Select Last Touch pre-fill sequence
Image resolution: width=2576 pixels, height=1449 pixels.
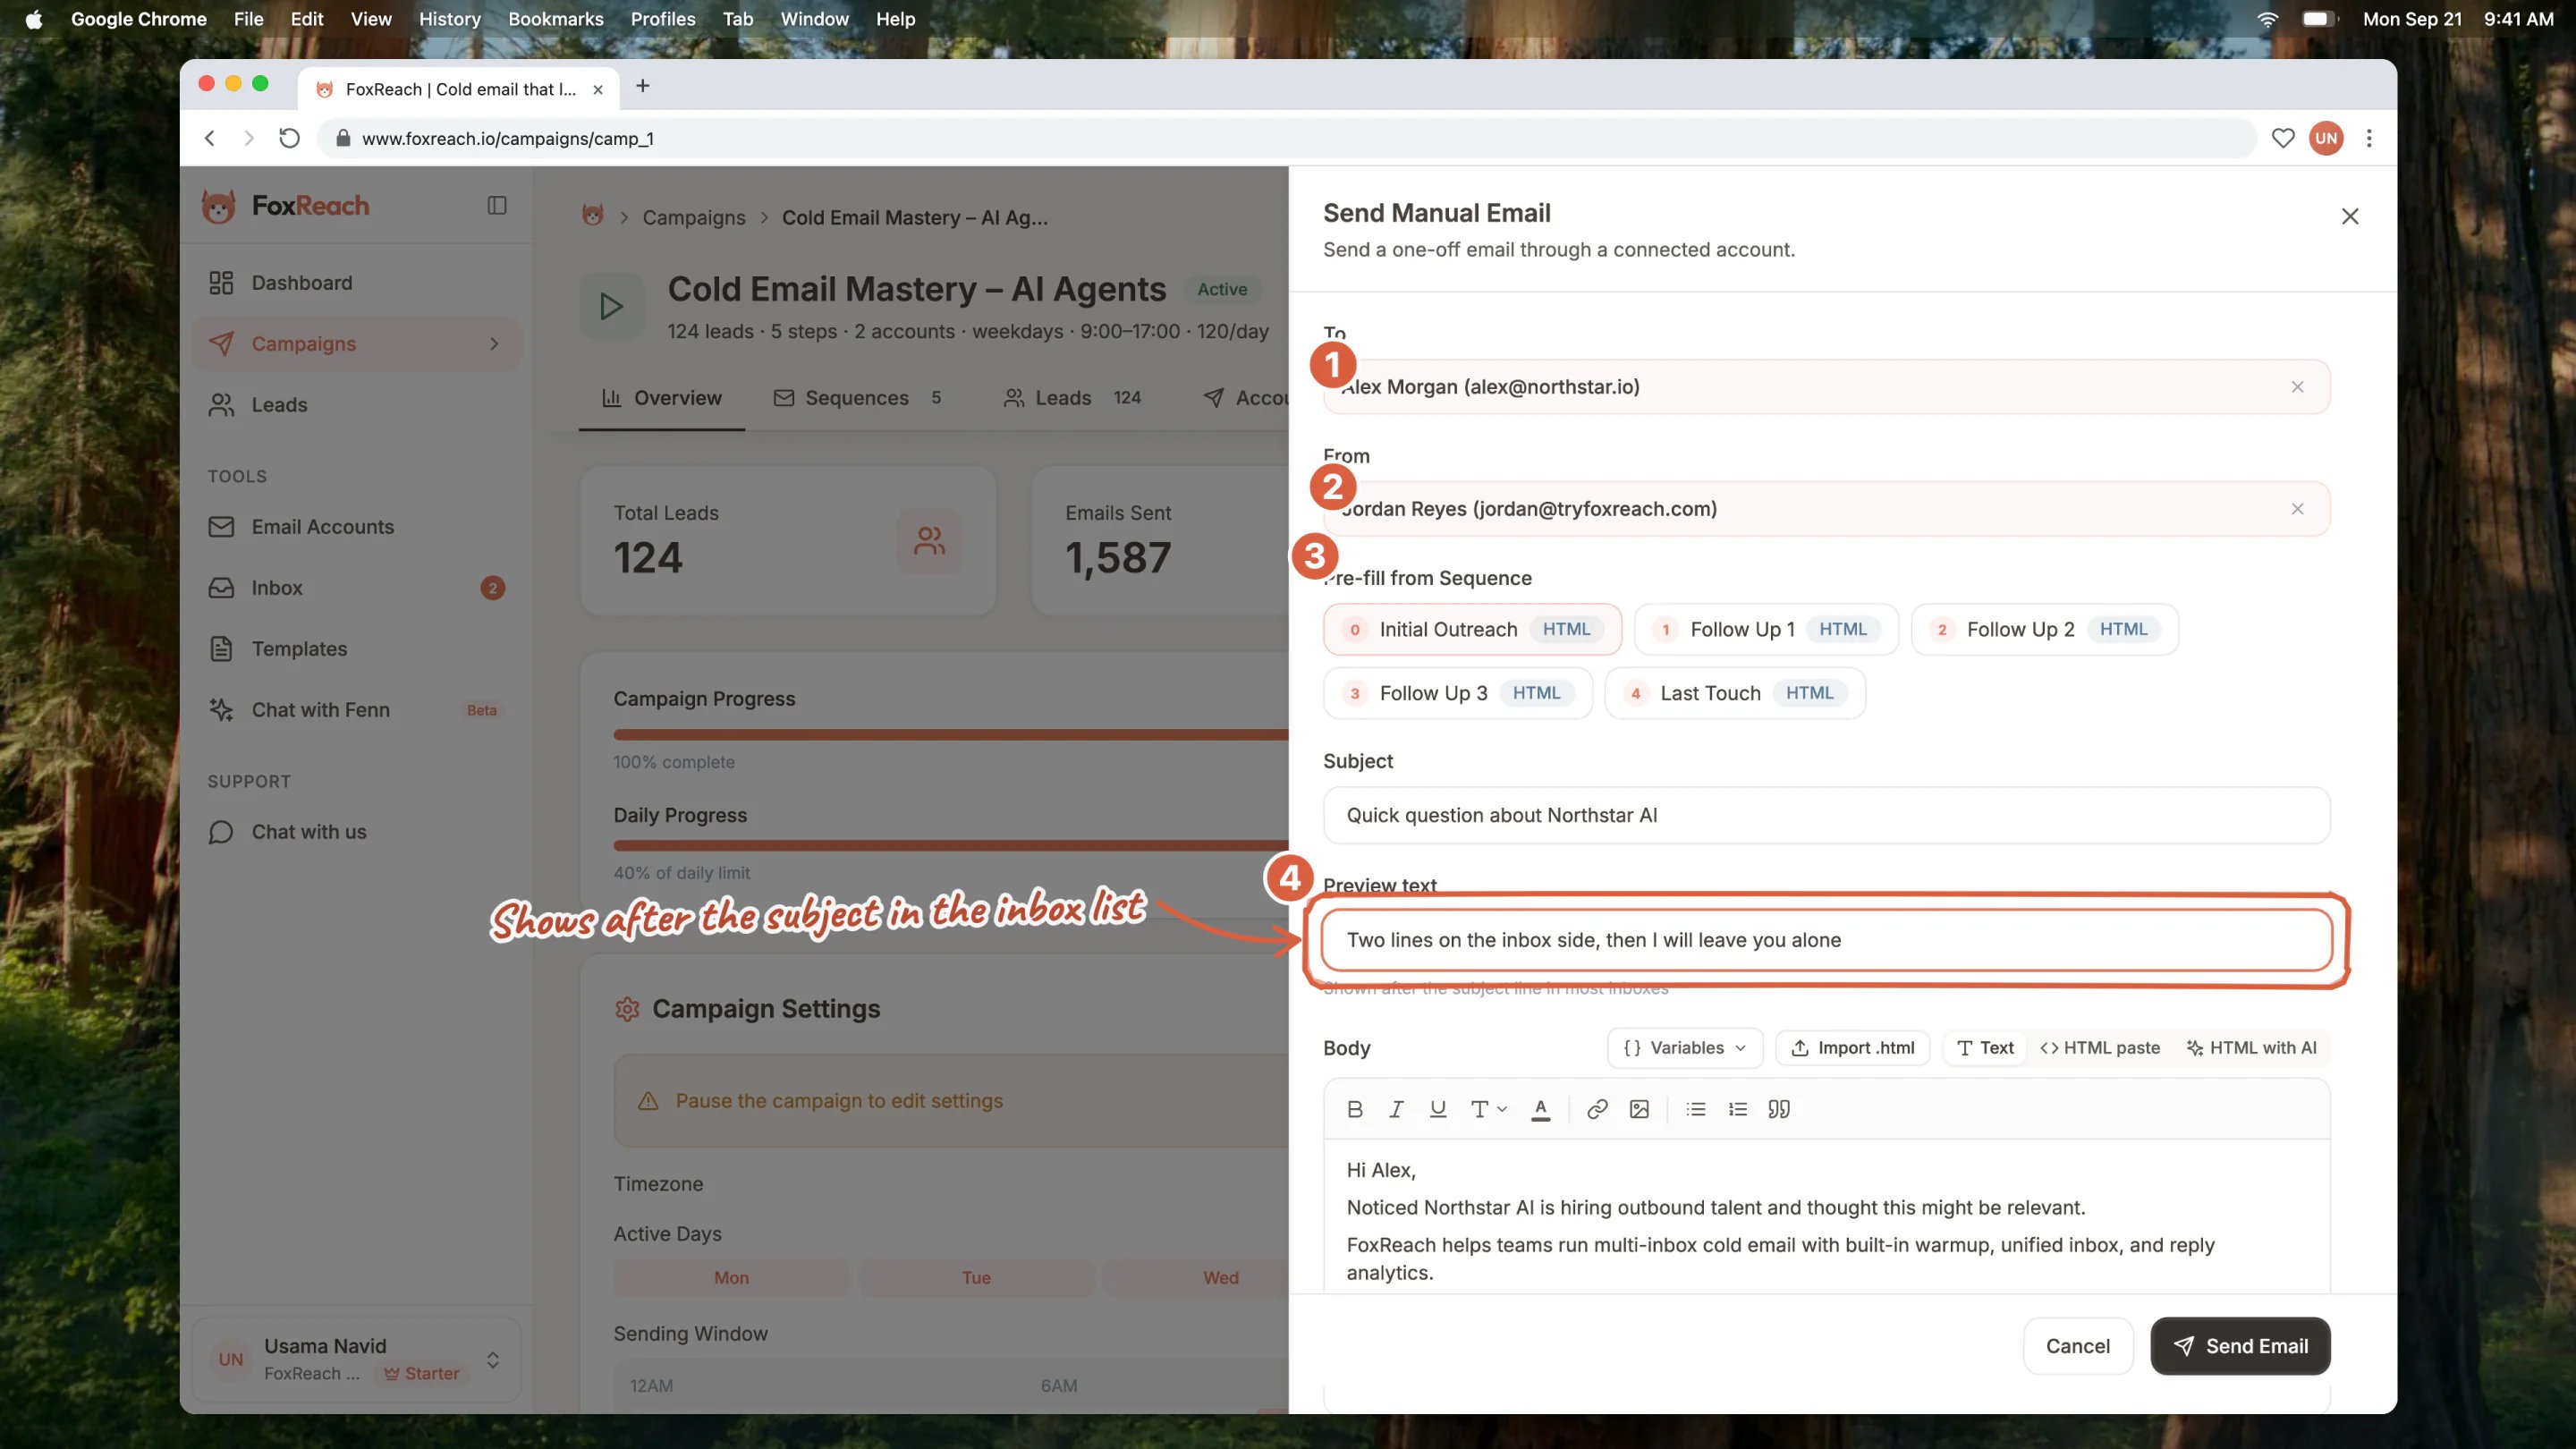coord(1735,693)
